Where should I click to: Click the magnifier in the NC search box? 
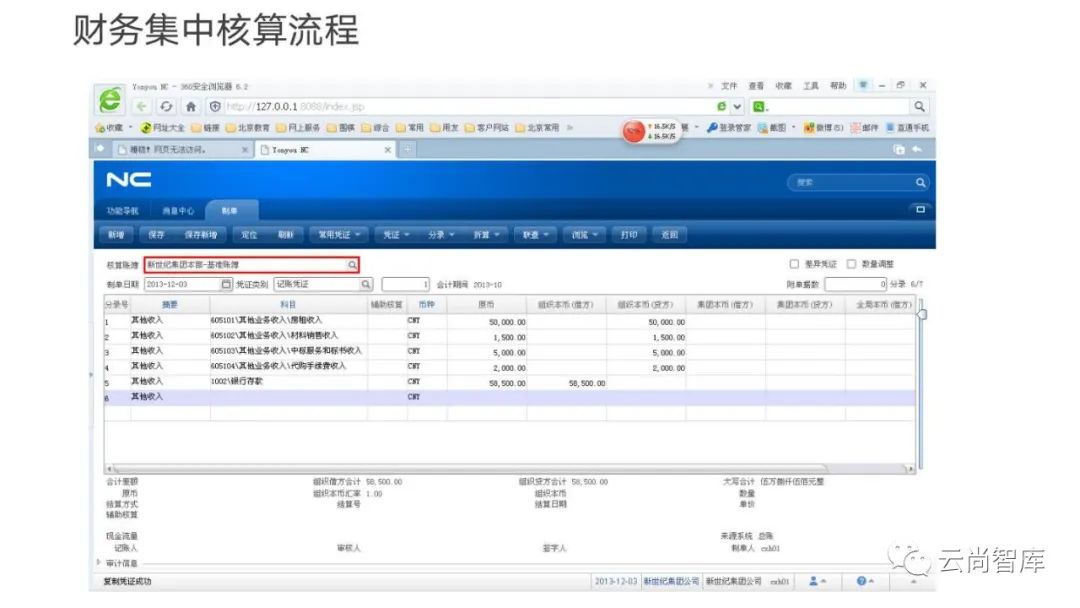pyautogui.click(x=920, y=182)
